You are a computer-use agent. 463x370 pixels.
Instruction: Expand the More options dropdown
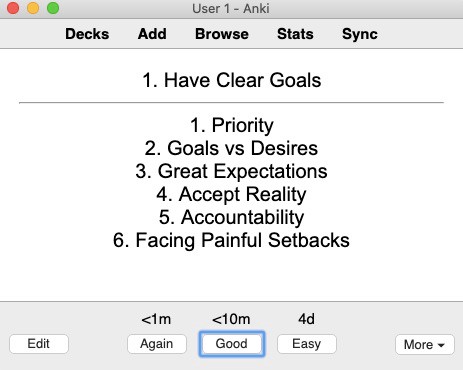425,344
